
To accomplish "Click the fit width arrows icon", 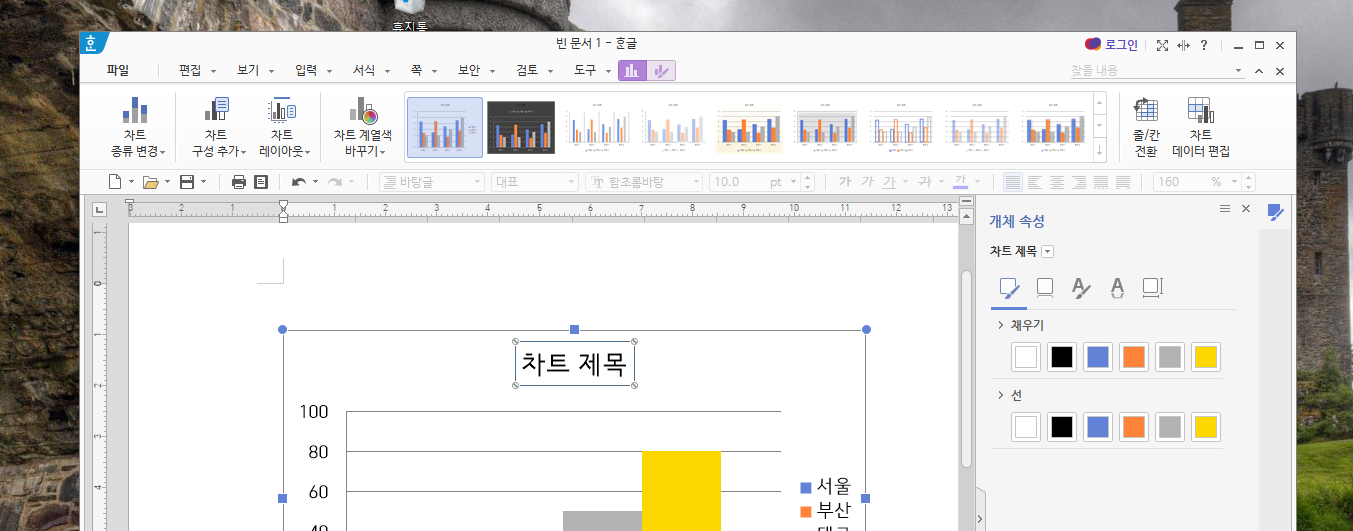I will (x=1183, y=45).
